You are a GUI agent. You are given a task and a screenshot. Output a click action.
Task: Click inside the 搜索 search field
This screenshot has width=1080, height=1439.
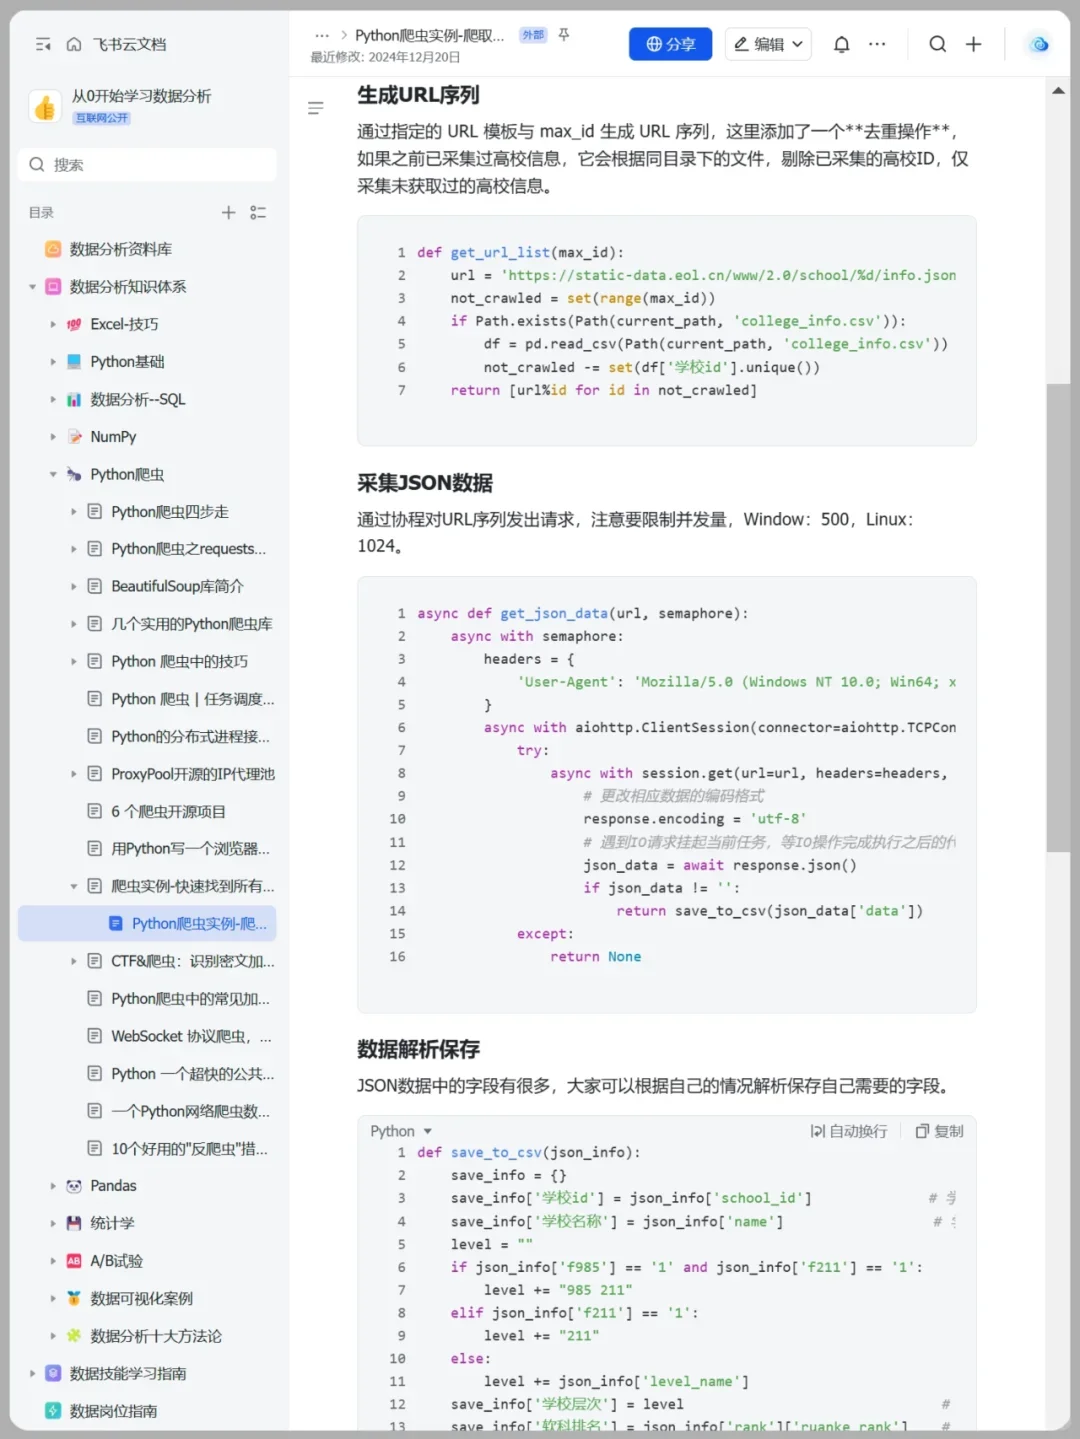pyautogui.click(x=147, y=164)
